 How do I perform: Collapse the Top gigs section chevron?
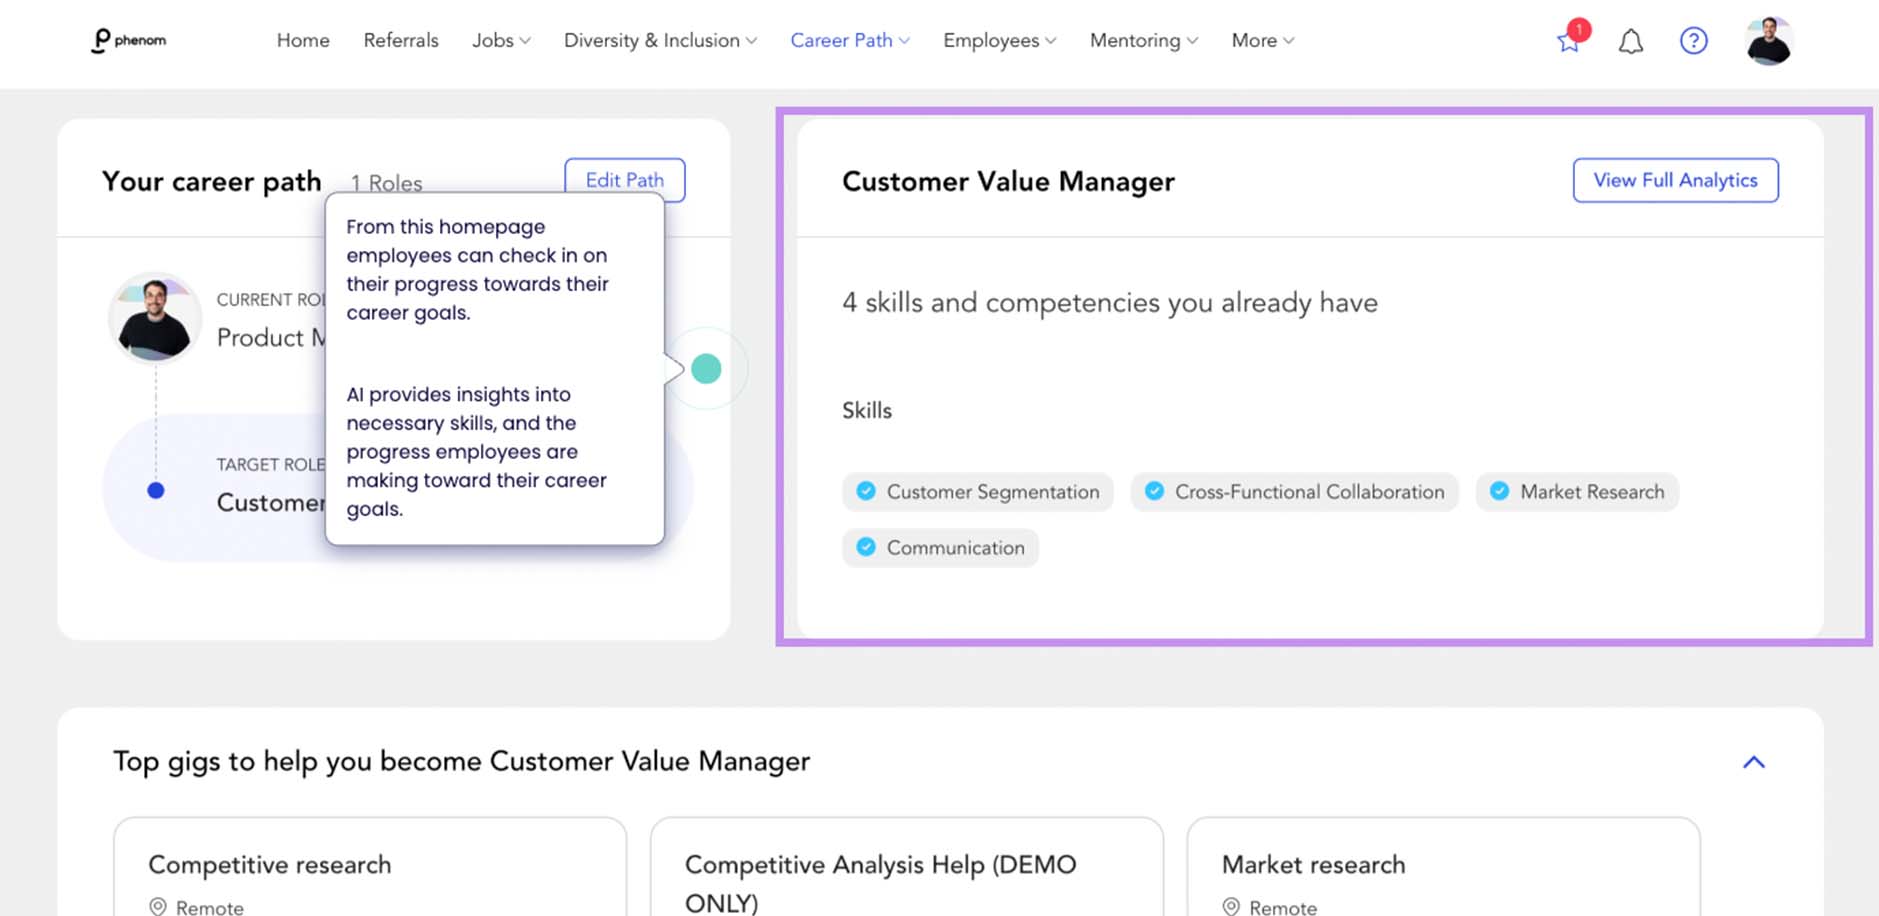(x=1754, y=762)
